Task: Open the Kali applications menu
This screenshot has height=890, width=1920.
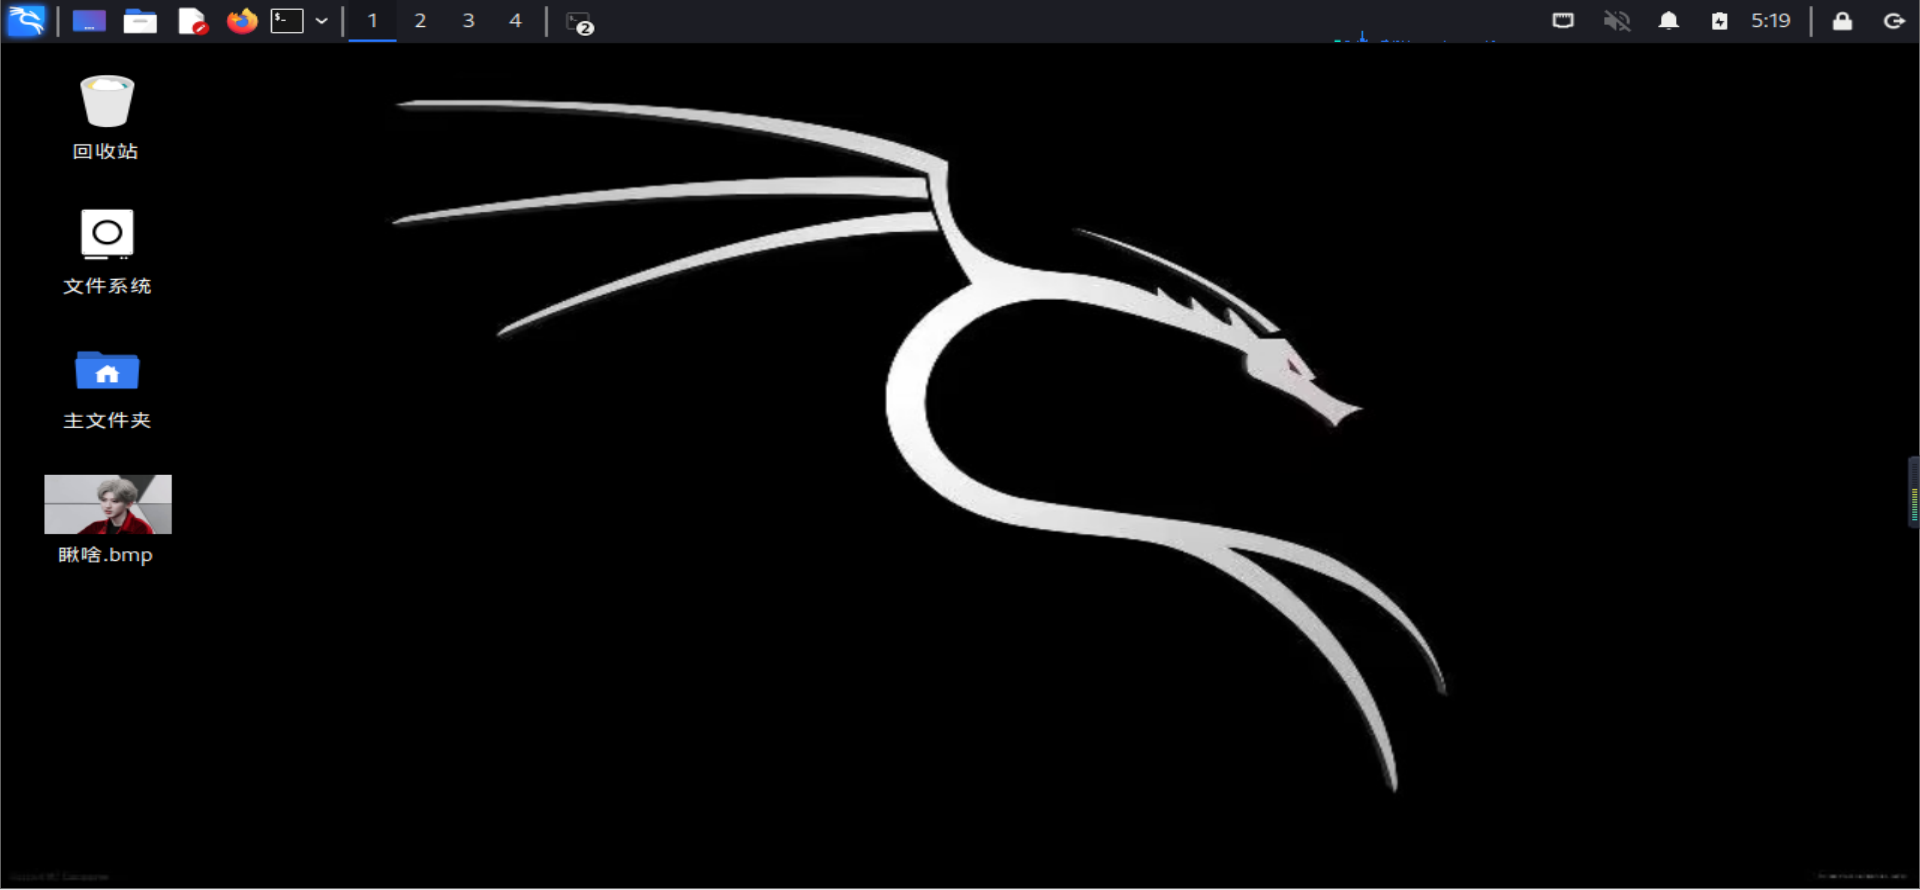Action: (x=26, y=20)
